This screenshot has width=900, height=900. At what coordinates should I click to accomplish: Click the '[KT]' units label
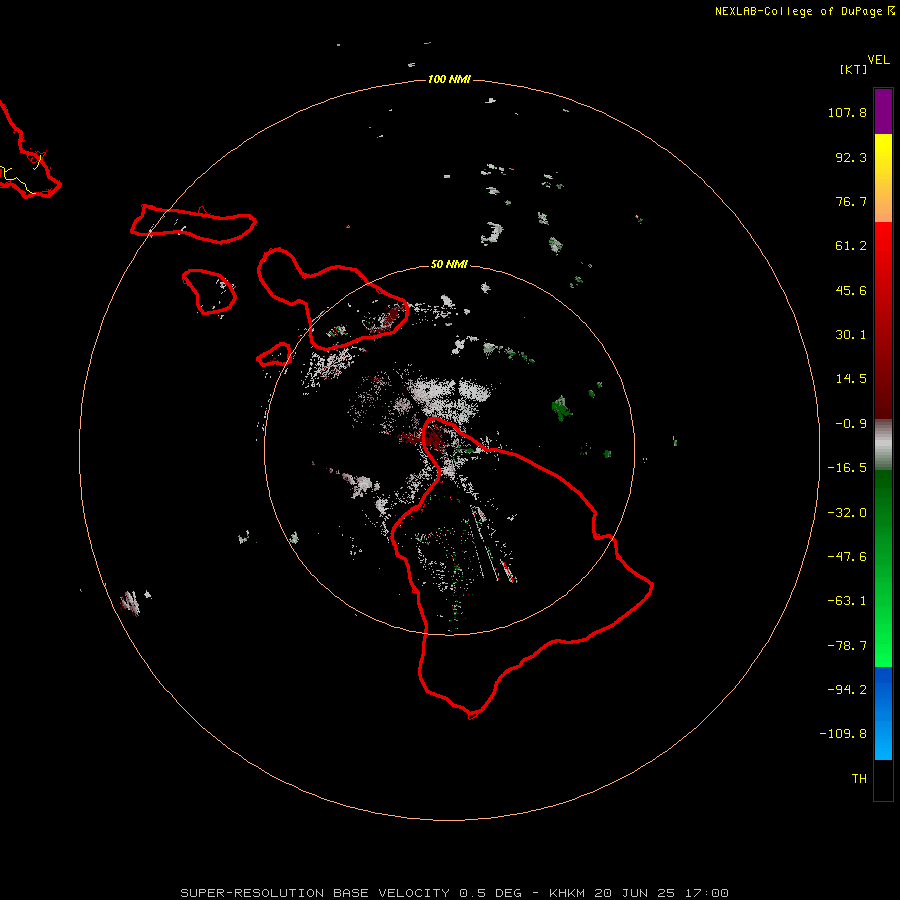click(854, 69)
